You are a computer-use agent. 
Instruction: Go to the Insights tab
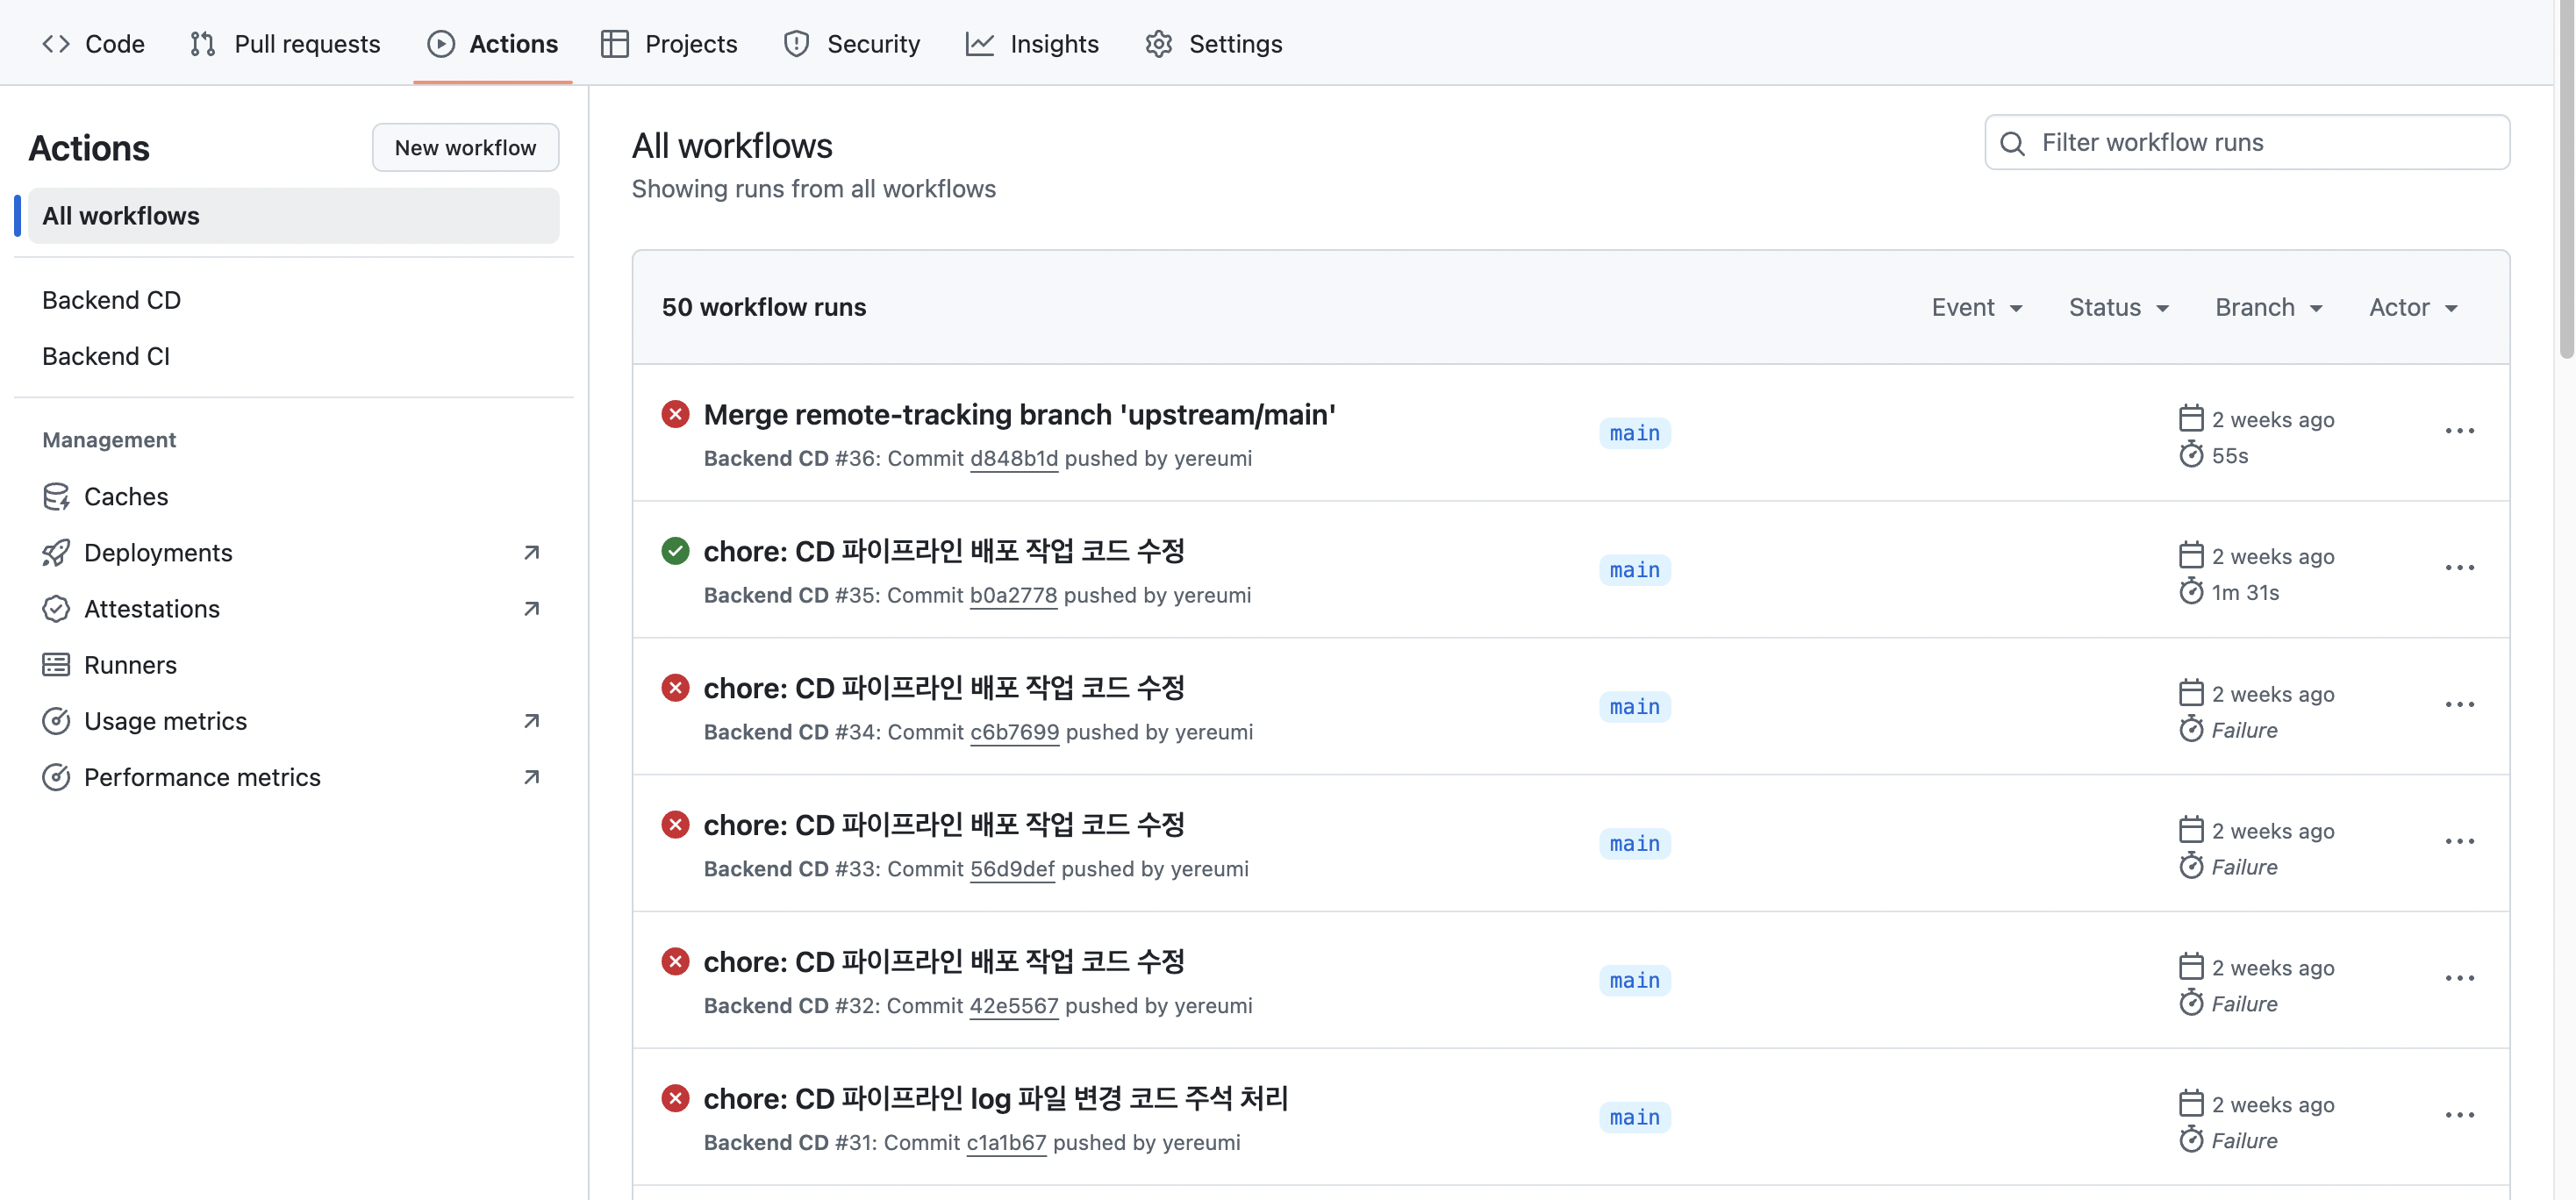[x=1032, y=44]
